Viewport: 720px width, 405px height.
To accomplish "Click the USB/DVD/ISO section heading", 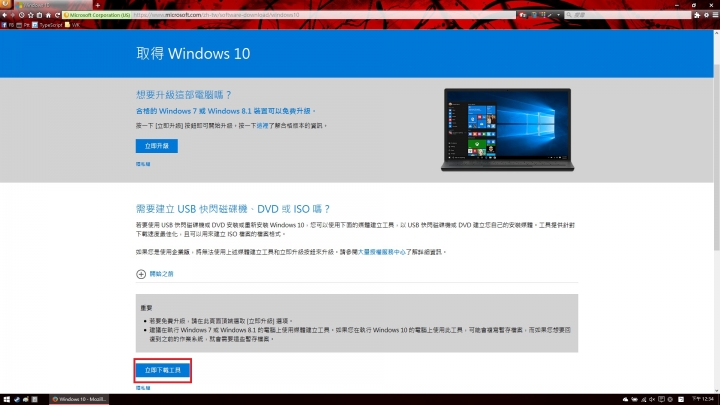I will [233, 209].
